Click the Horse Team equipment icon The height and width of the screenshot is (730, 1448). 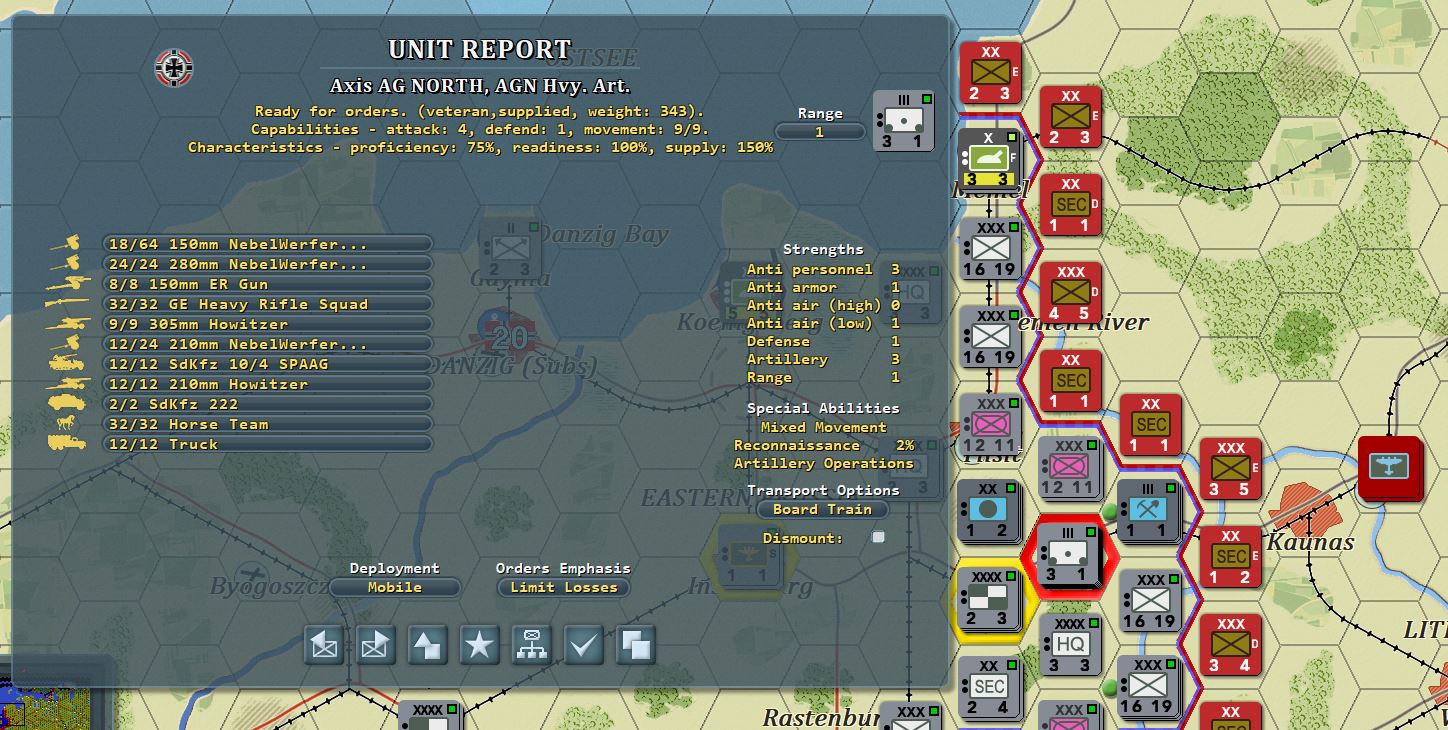coord(68,424)
